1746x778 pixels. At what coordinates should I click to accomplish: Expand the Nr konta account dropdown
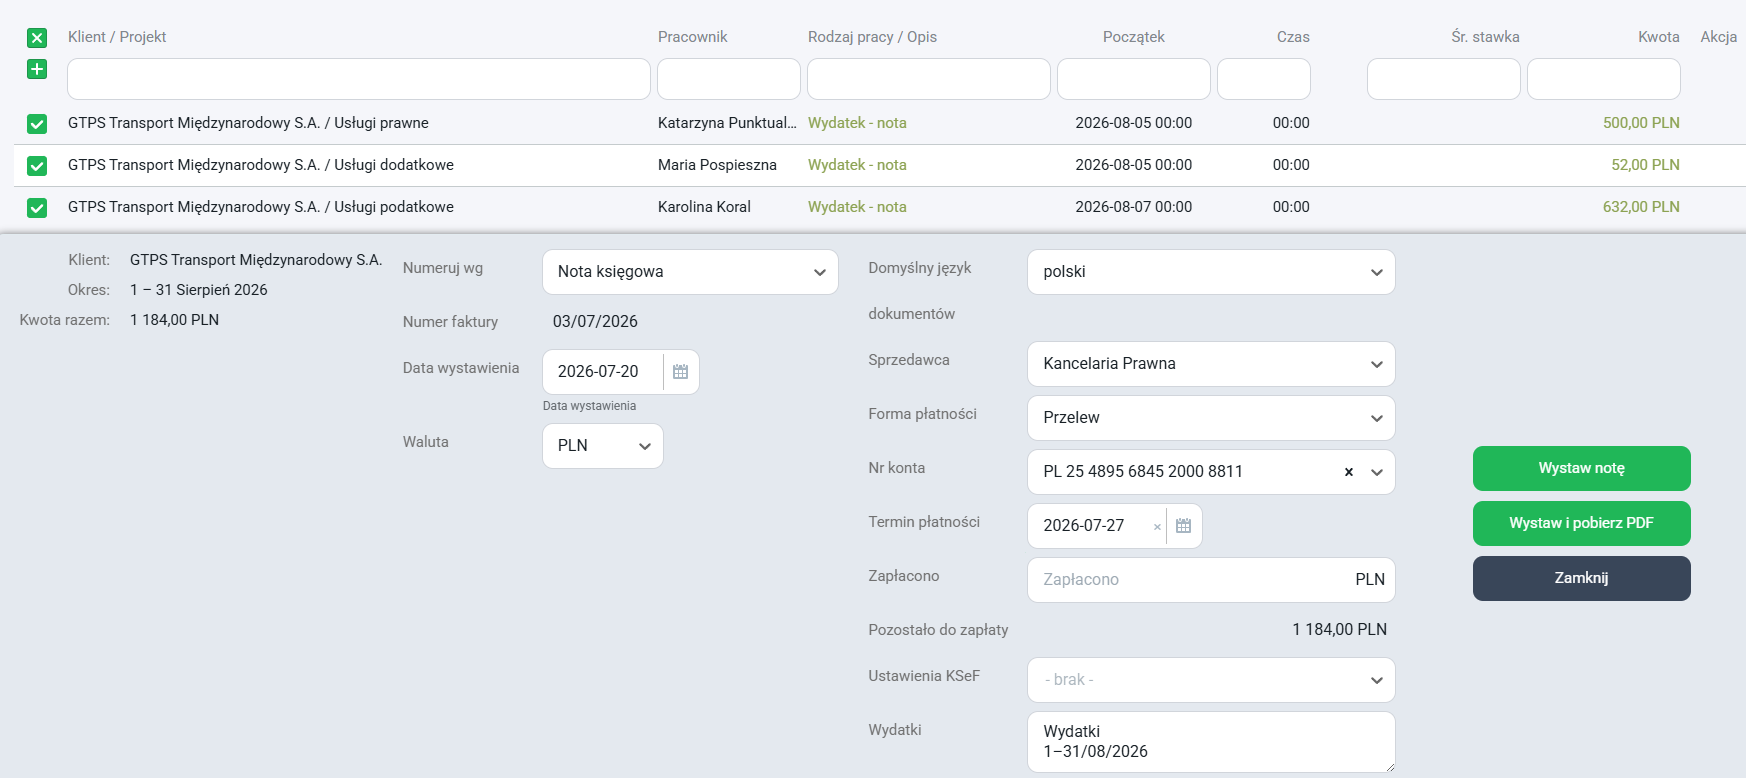pos(1377,472)
